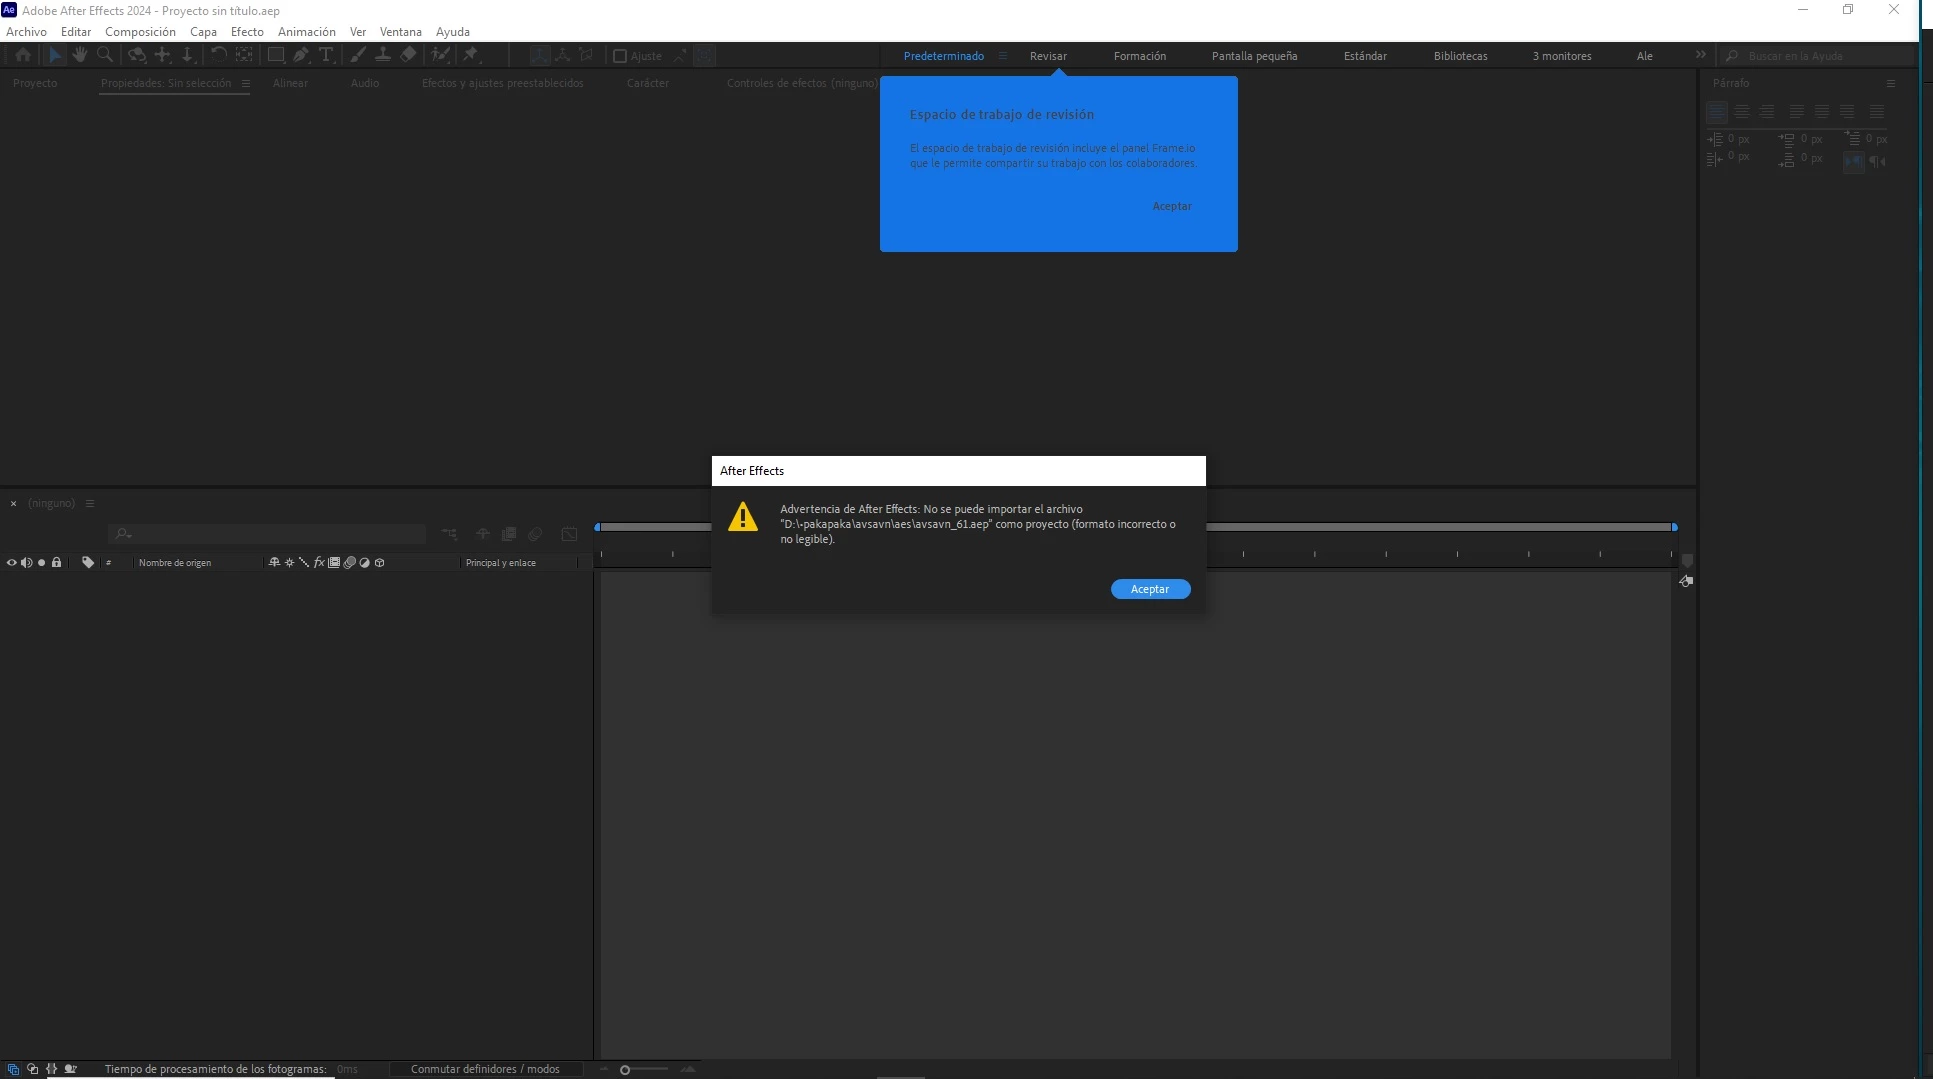Open the Proyecto panel tab
Screen dimensions: 1933x1079
click(x=35, y=83)
